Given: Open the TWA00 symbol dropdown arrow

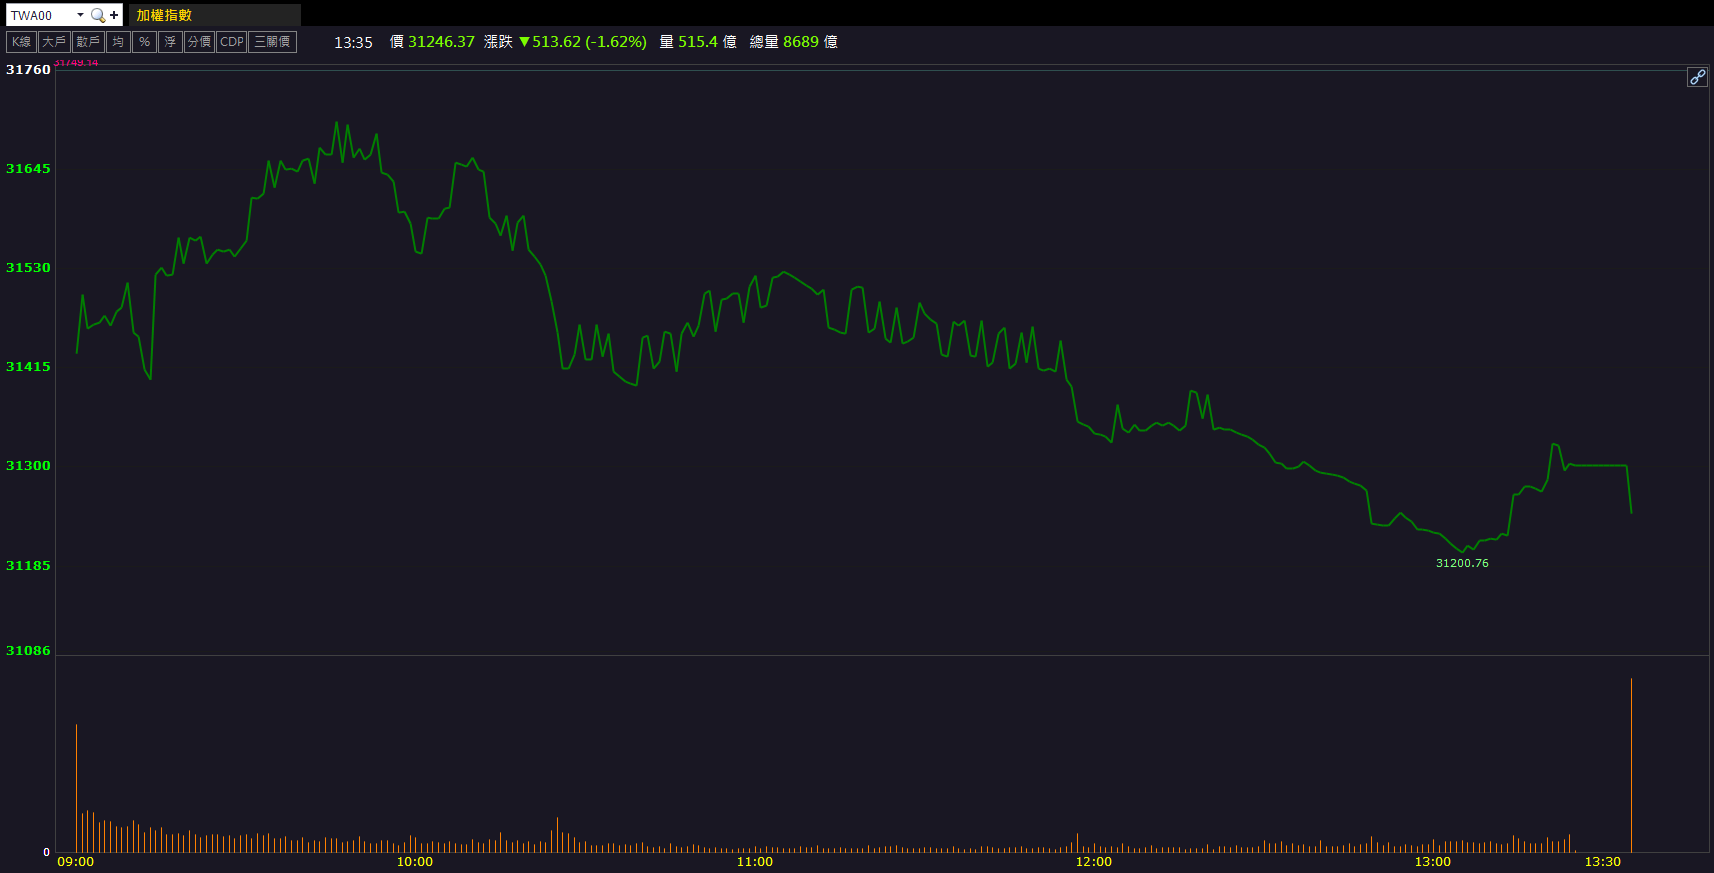Looking at the screenshot, I should [x=80, y=15].
